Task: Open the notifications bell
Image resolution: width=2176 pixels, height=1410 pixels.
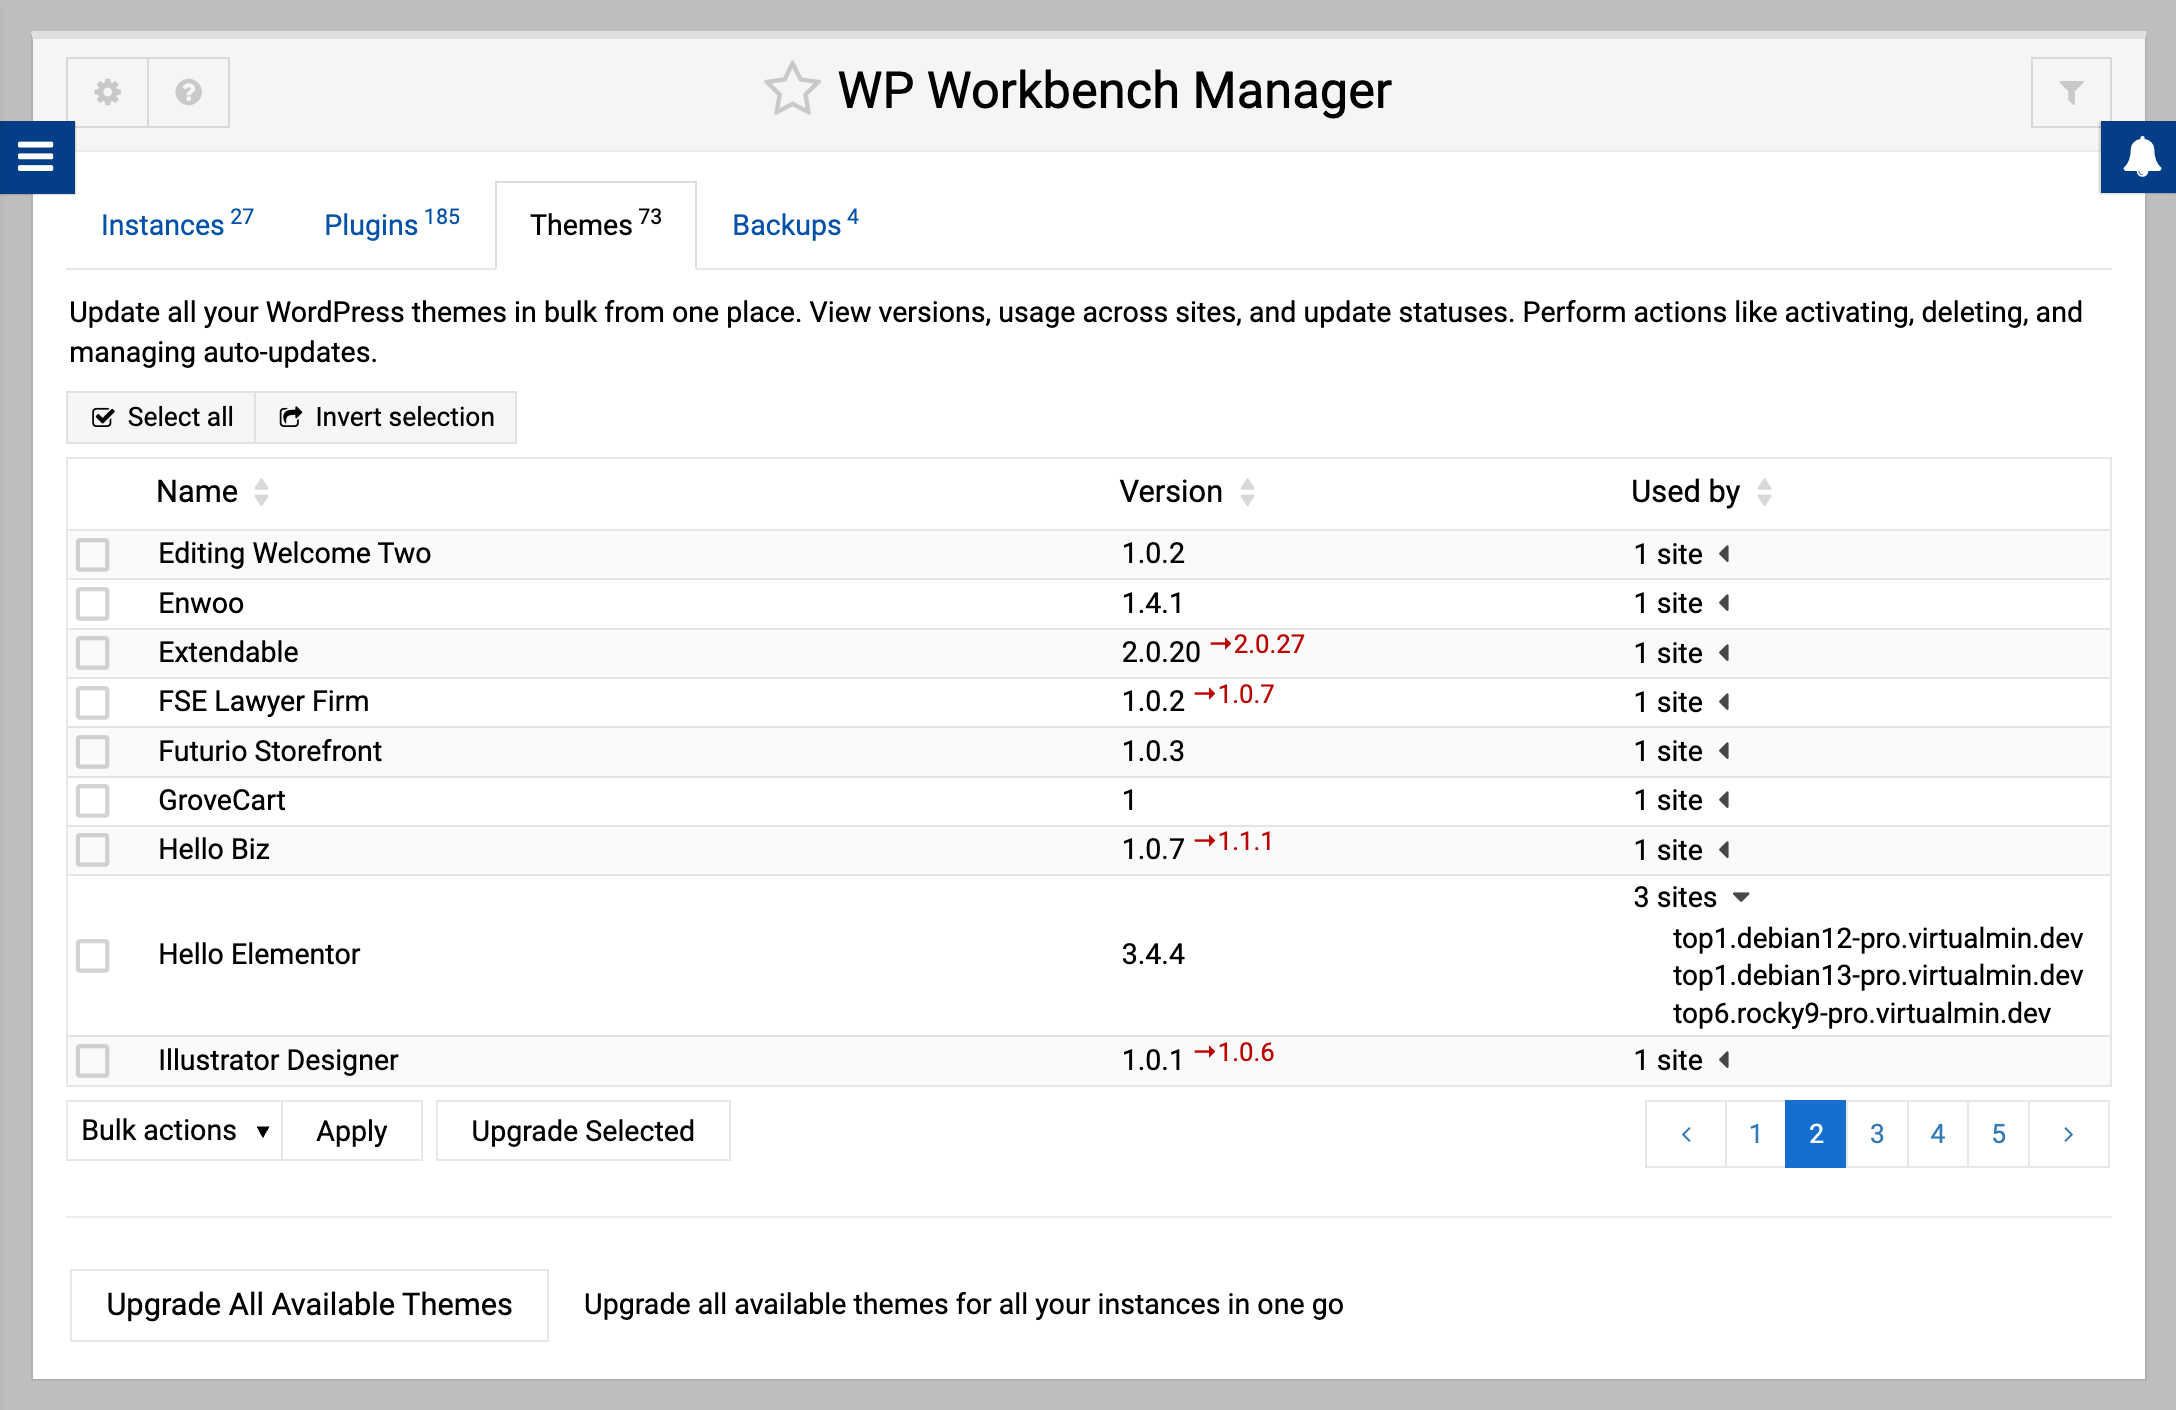Action: pos(2139,157)
